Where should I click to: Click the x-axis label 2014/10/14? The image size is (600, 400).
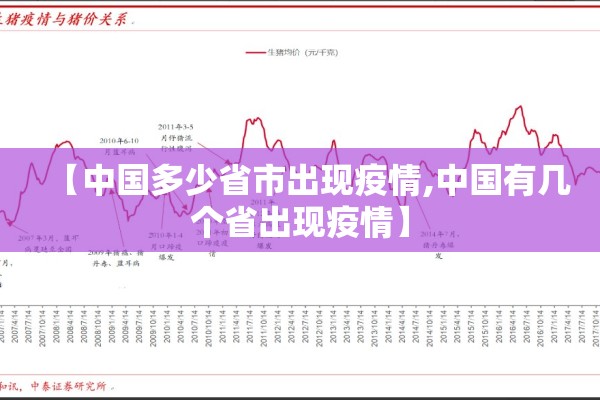[x=430, y=328]
